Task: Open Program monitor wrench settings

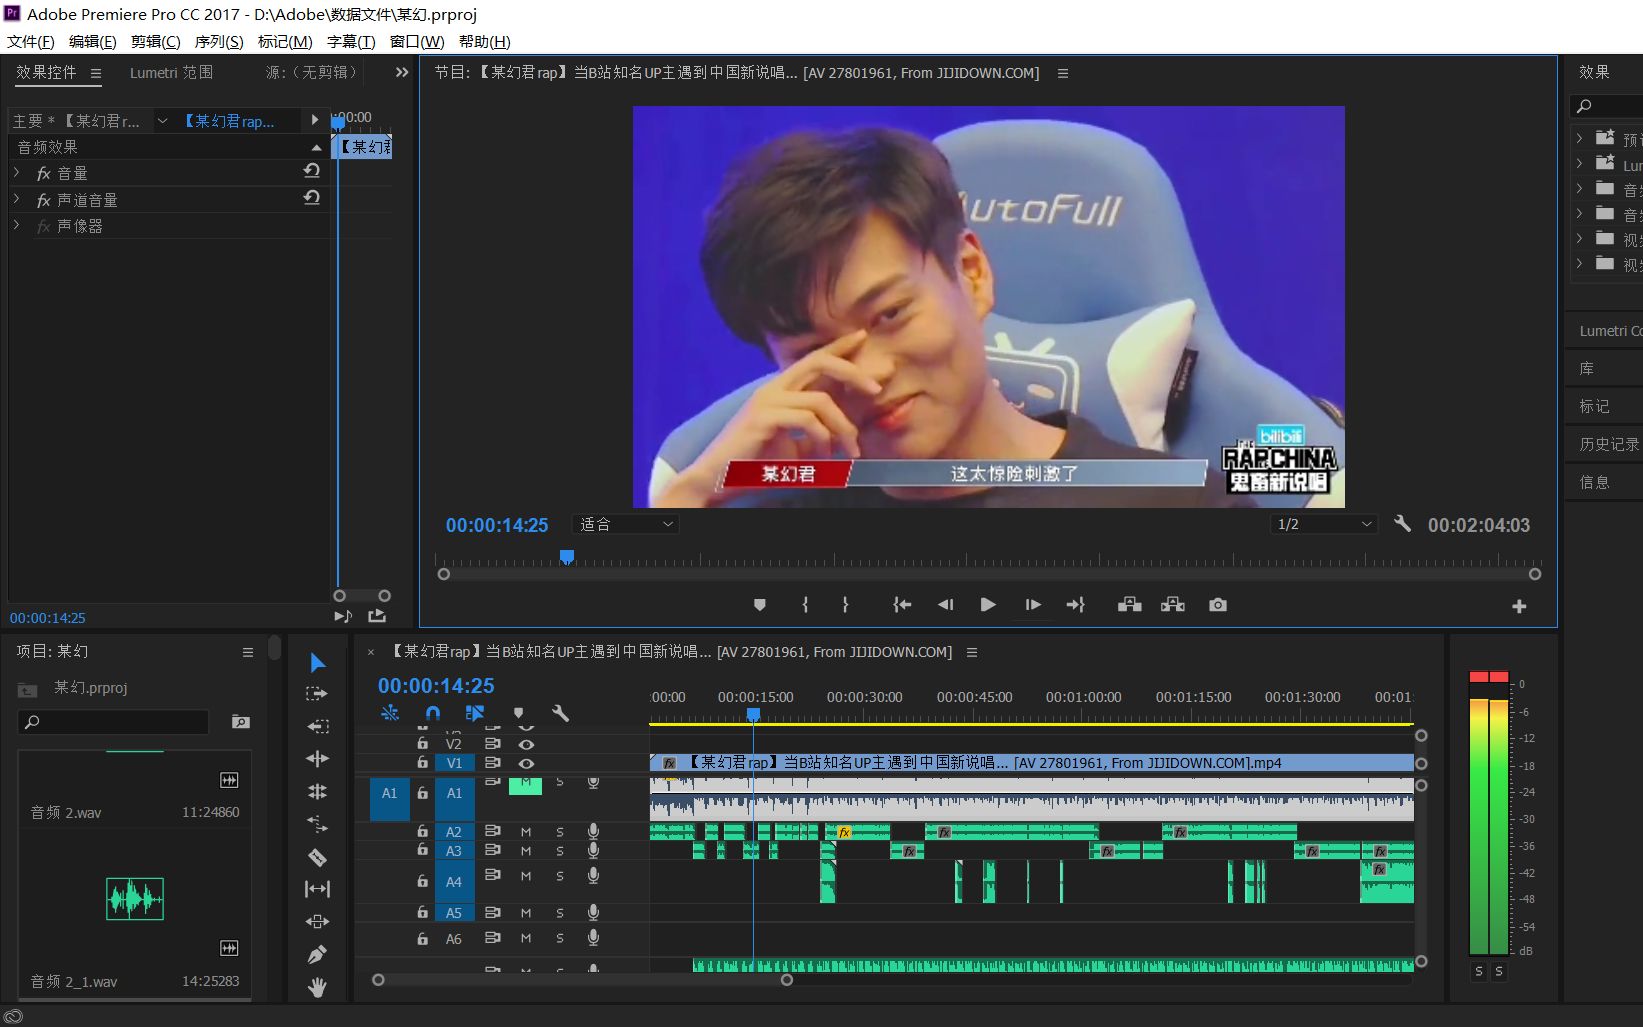Action: pos(1403,523)
